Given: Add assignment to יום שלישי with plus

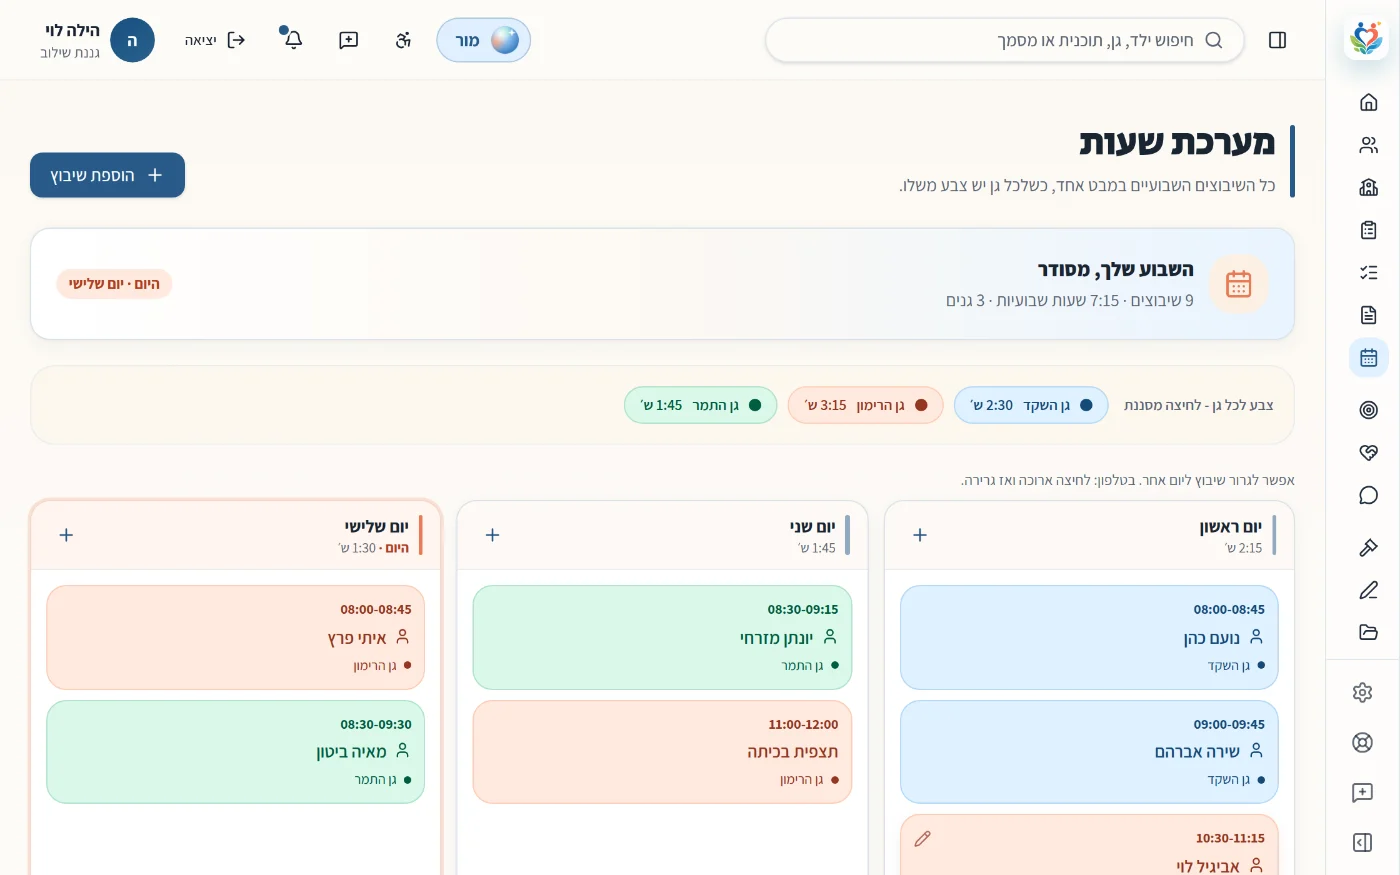Looking at the screenshot, I should tap(66, 535).
